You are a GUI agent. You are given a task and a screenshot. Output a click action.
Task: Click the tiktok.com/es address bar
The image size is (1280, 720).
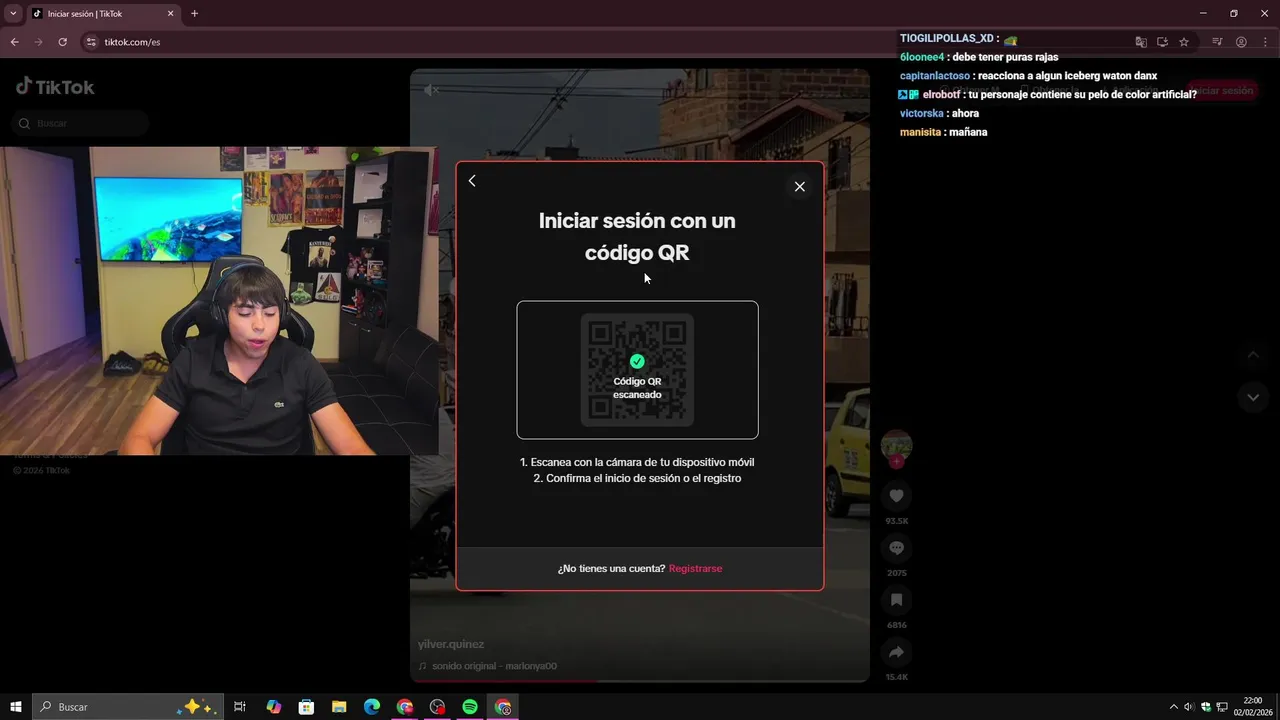(132, 42)
